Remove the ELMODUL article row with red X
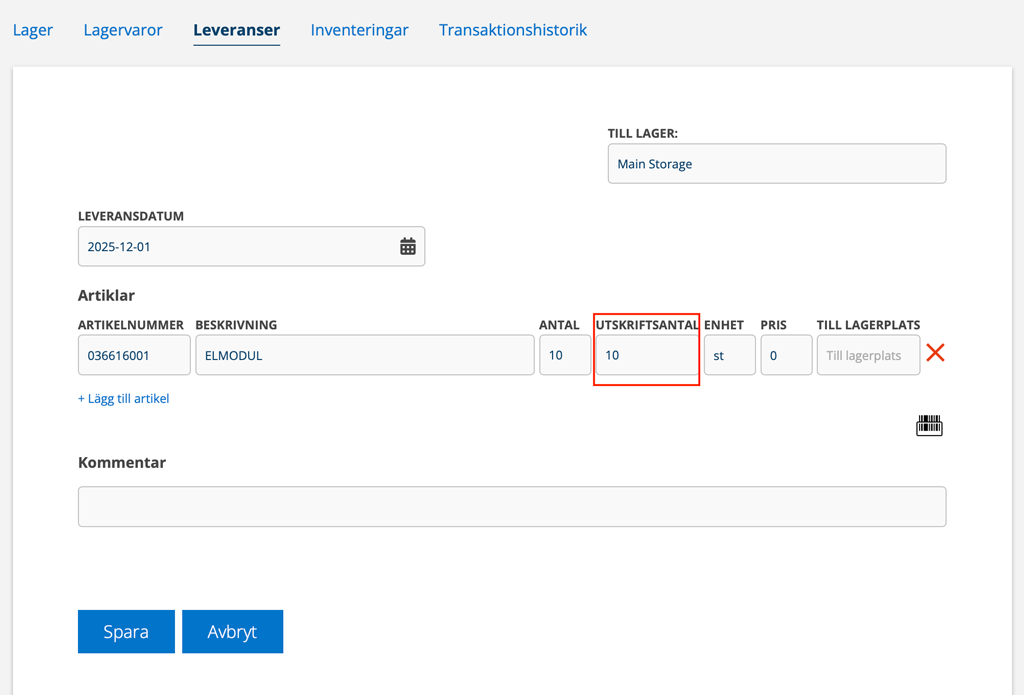The height and width of the screenshot is (695, 1024). point(935,353)
